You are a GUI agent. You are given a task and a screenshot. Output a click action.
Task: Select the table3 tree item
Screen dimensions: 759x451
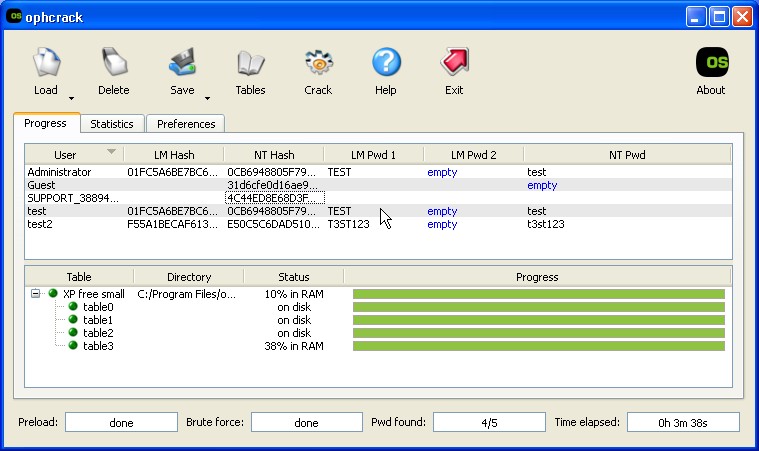(x=98, y=346)
